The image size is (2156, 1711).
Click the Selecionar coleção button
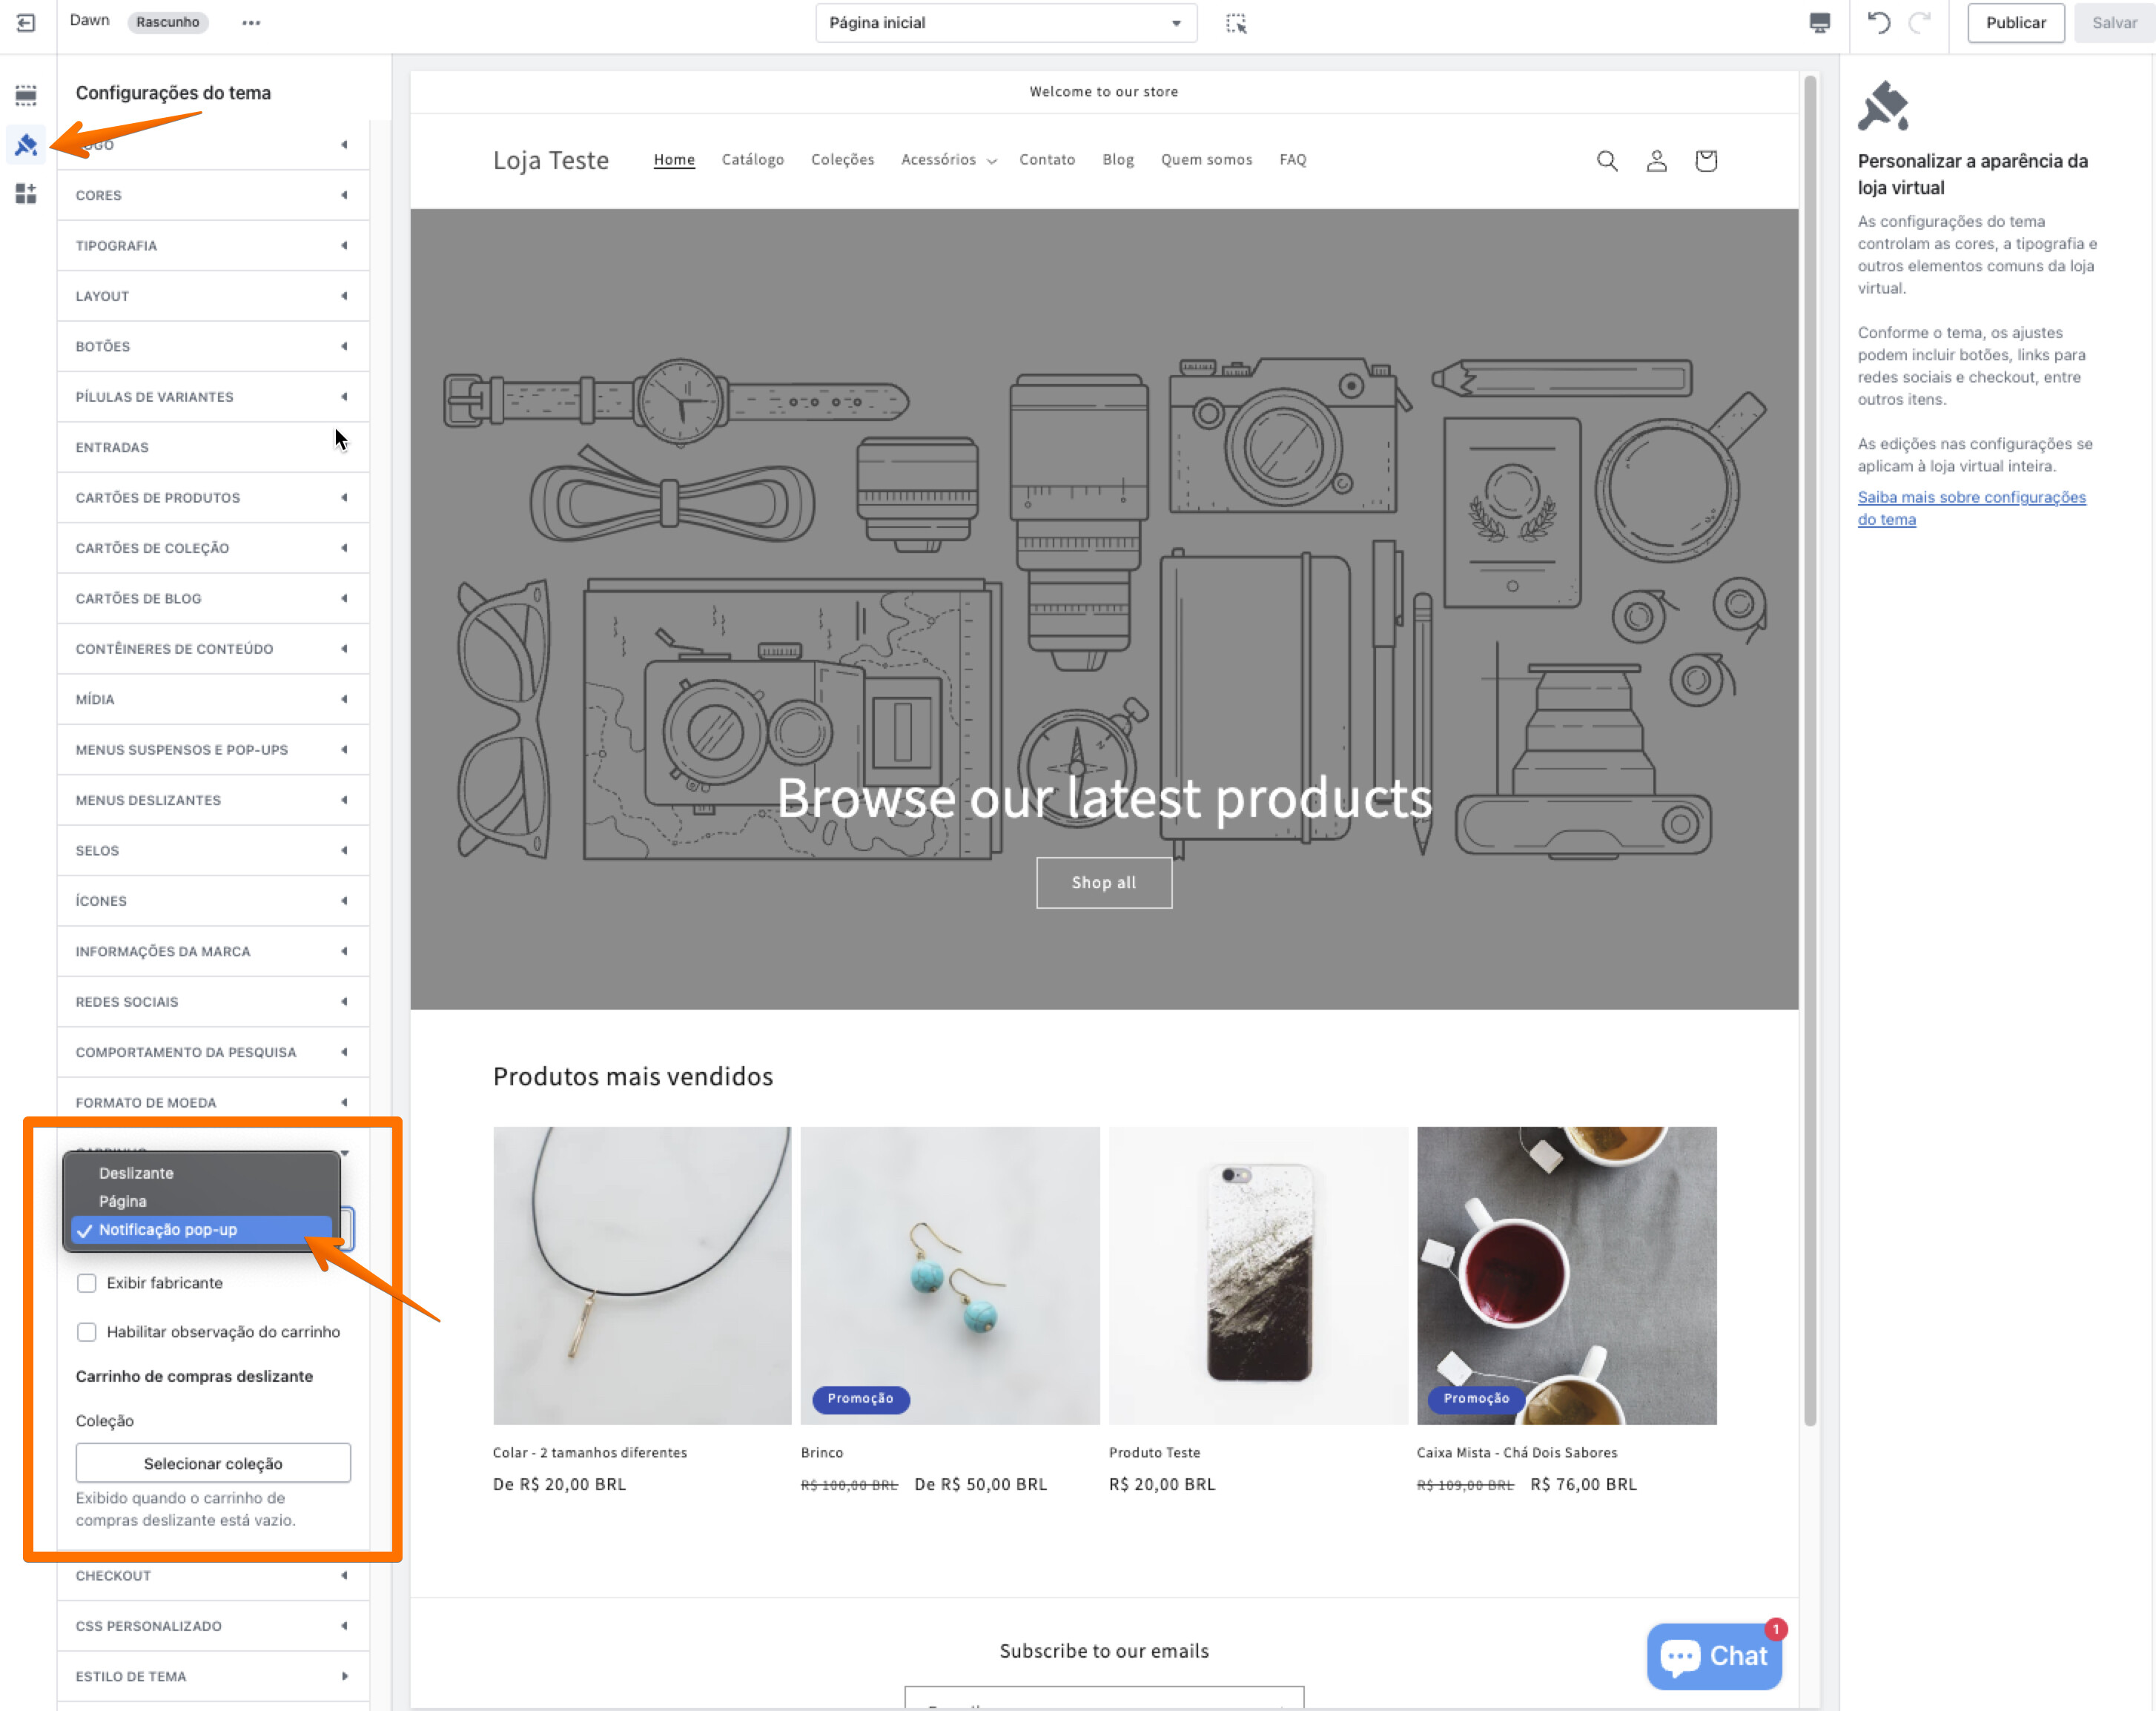(213, 1463)
